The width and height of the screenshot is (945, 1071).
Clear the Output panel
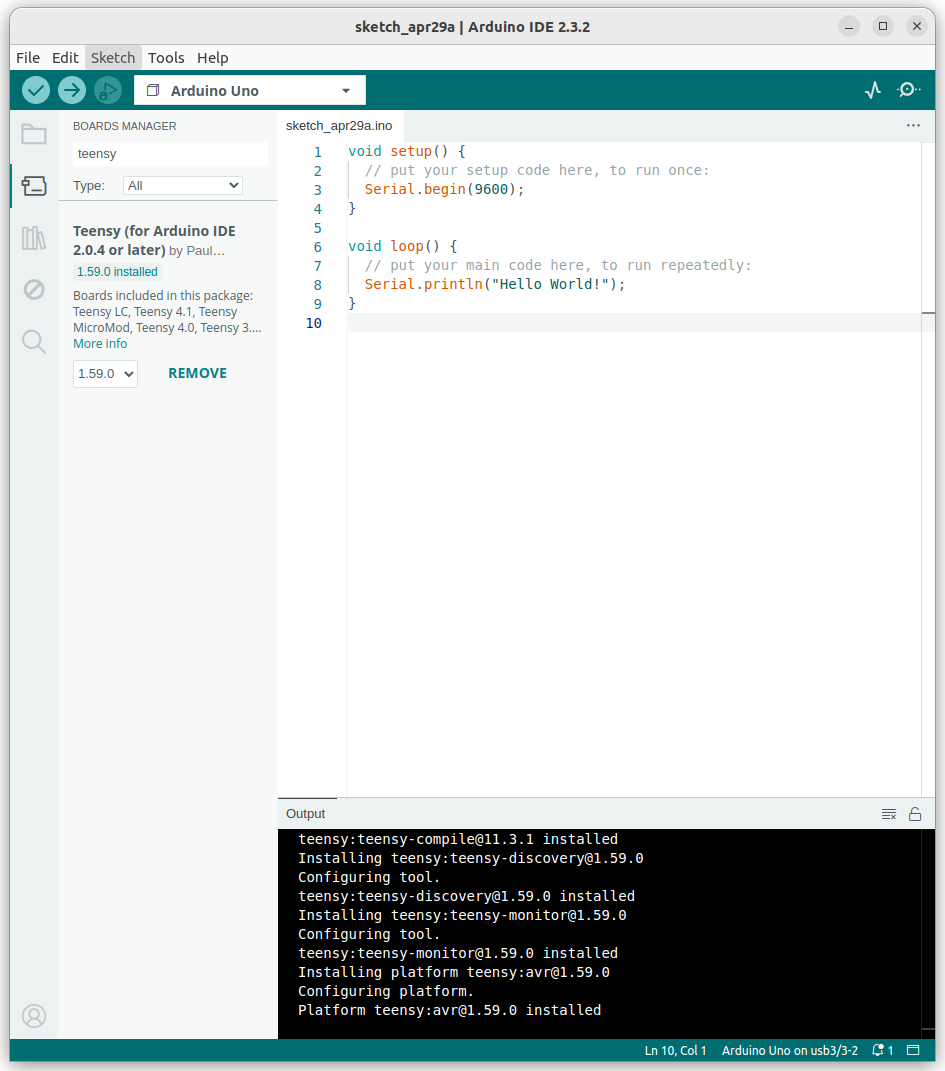(x=888, y=814)
